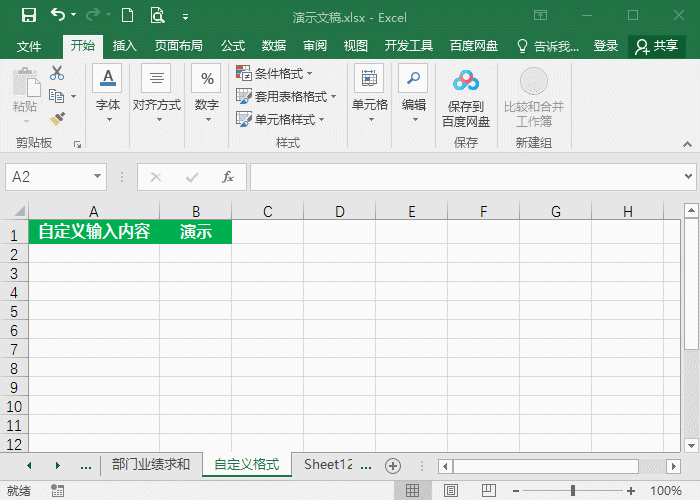Open the clipboard pane launcher
The image size is (700, 500).
click(77, 144)
